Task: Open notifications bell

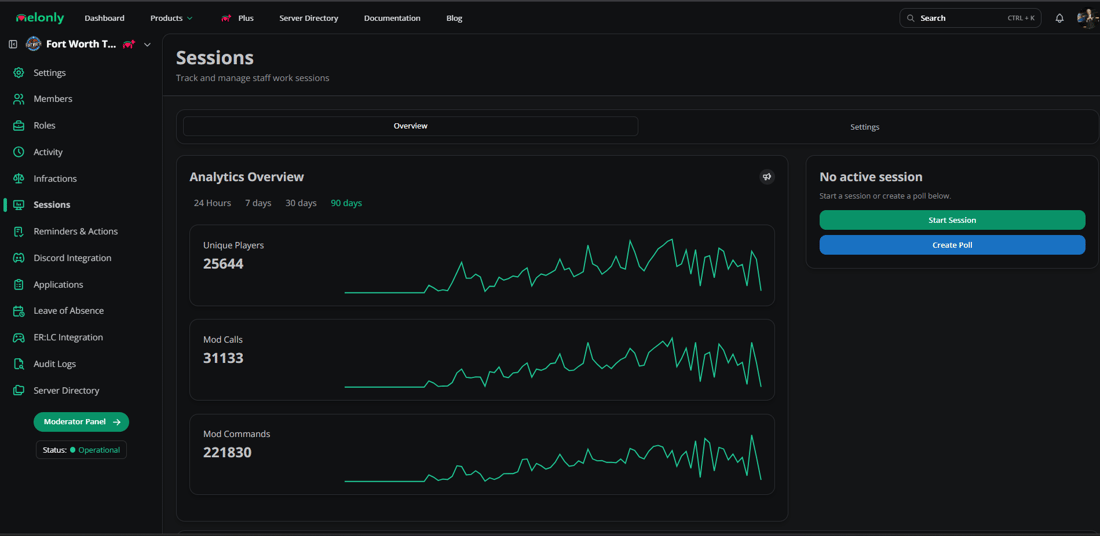Action: pyautogui.click(x=1059, y=18)
